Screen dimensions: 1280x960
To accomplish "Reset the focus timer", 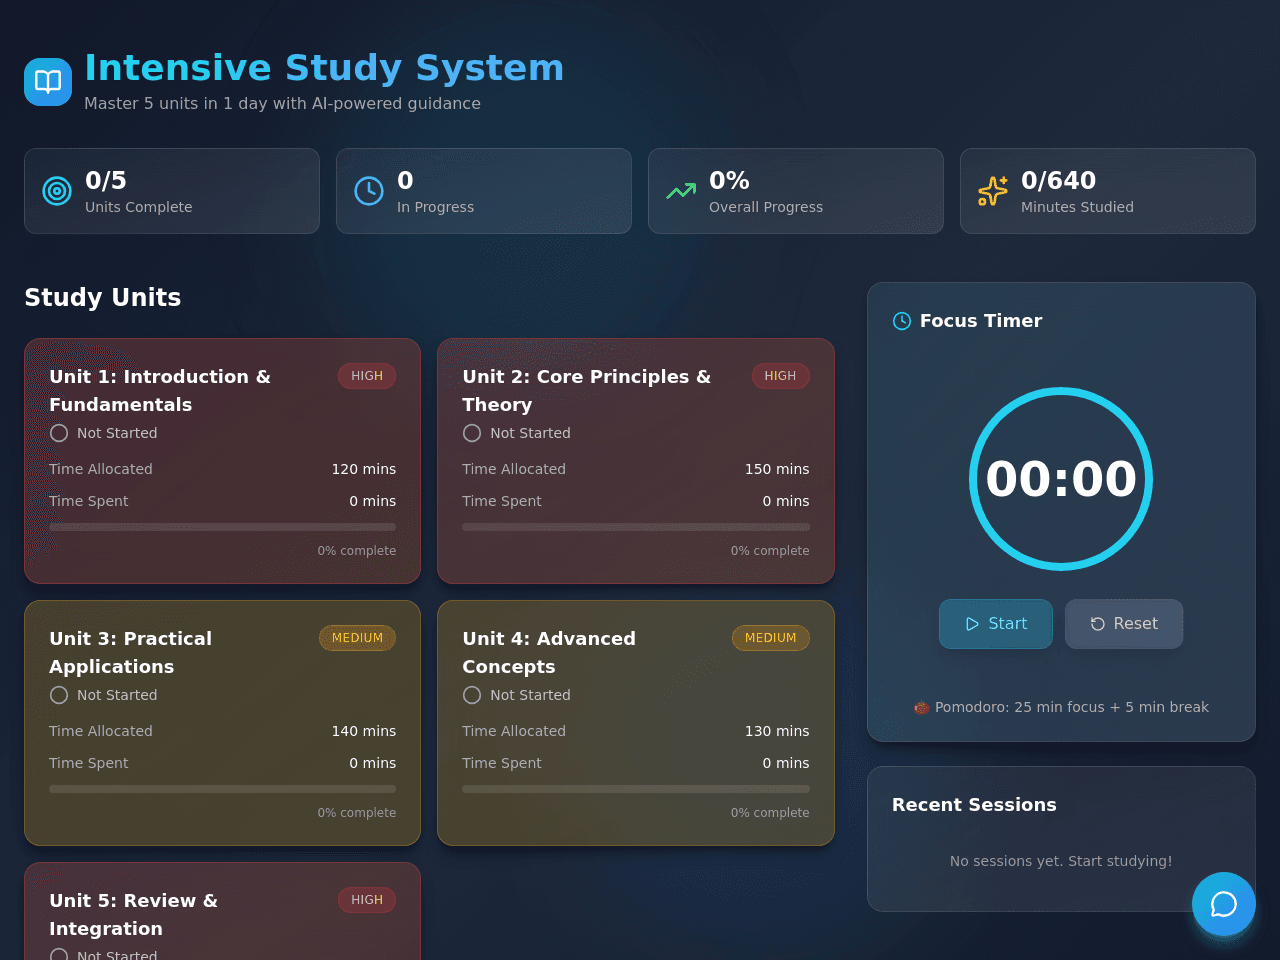I will pyautogui.click(x=1124, y=624).
